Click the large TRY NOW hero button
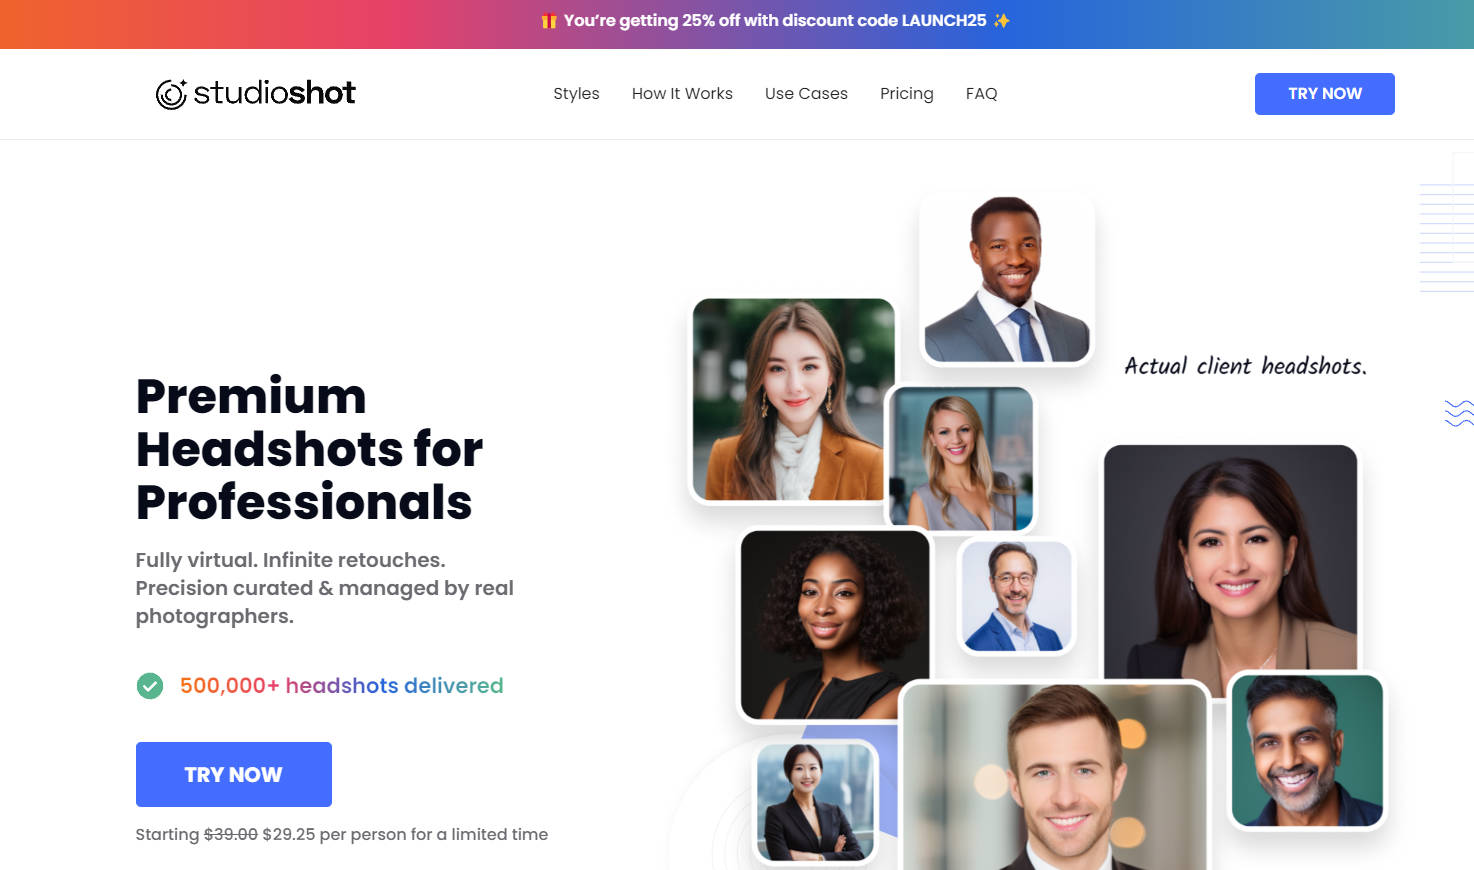The image size is (1474, 870). pyautogui.click(x=234, y=775)
